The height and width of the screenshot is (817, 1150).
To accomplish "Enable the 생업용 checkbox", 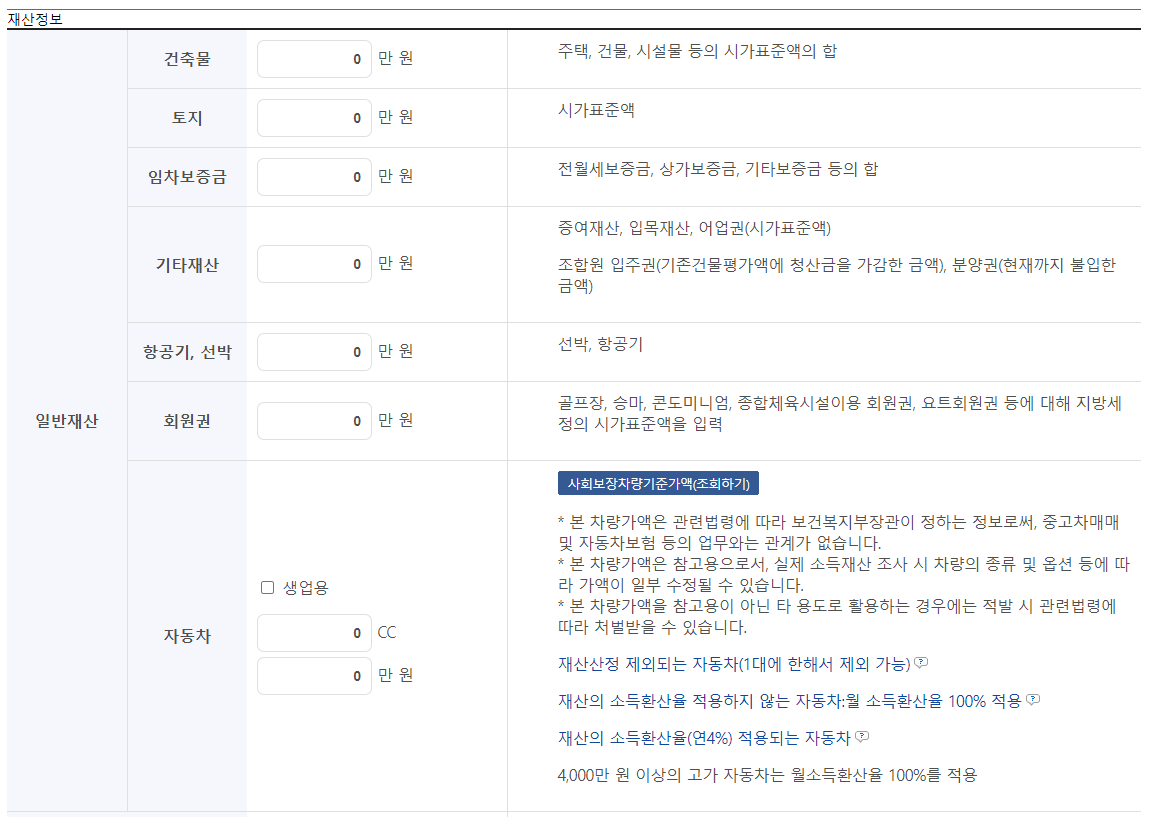I will point(266,587).
